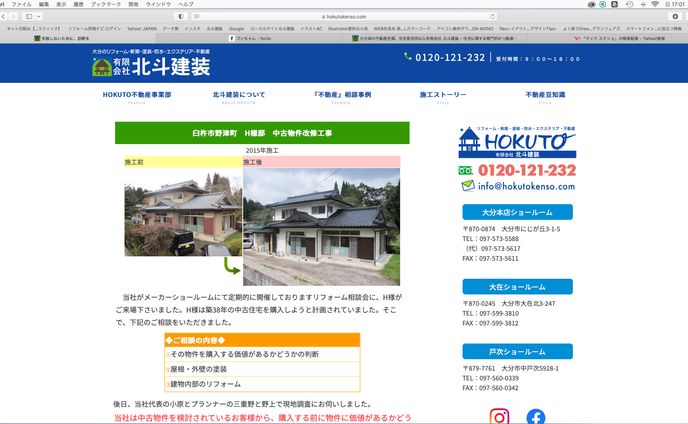Image resolution: width=688 pixels, height=424 pixels.
Task: Open the 北斗建装について nav item
Action: [239, 95]
